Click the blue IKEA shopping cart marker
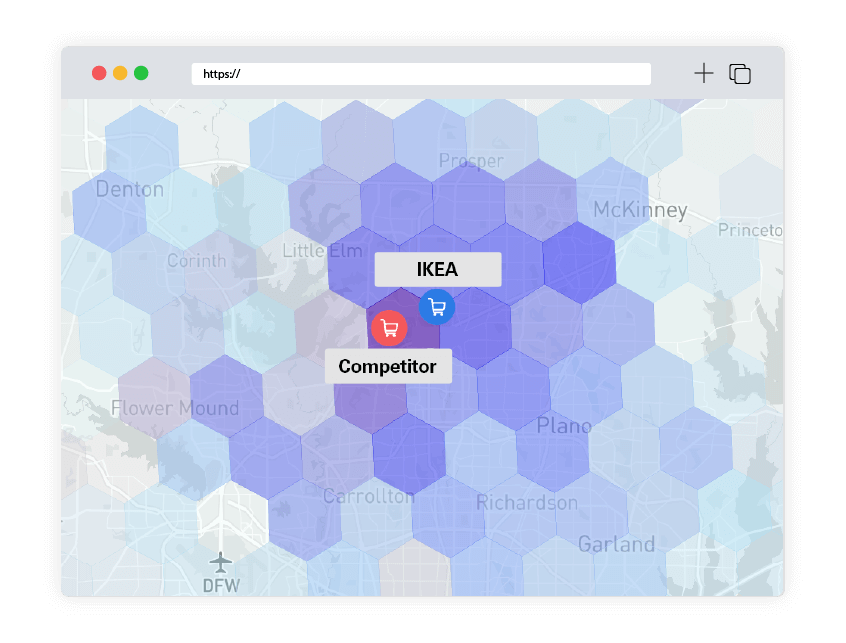This screenshot has height=643, width=846. 437,307
